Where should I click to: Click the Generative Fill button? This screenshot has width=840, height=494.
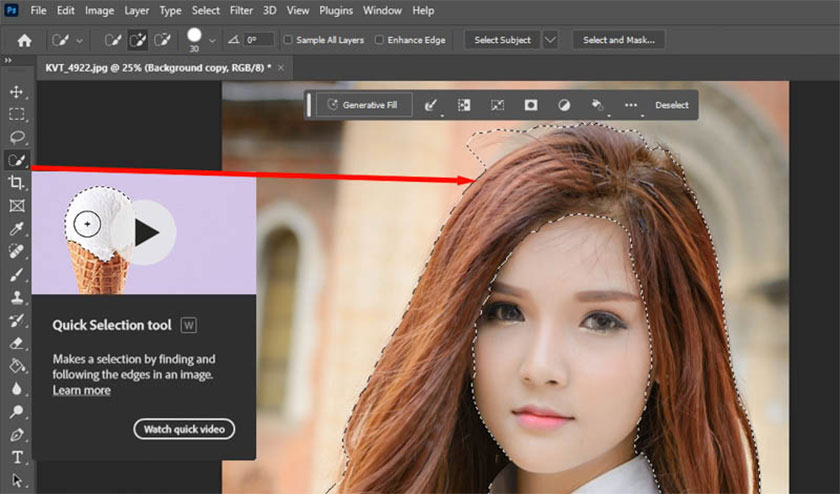(362, 105)
